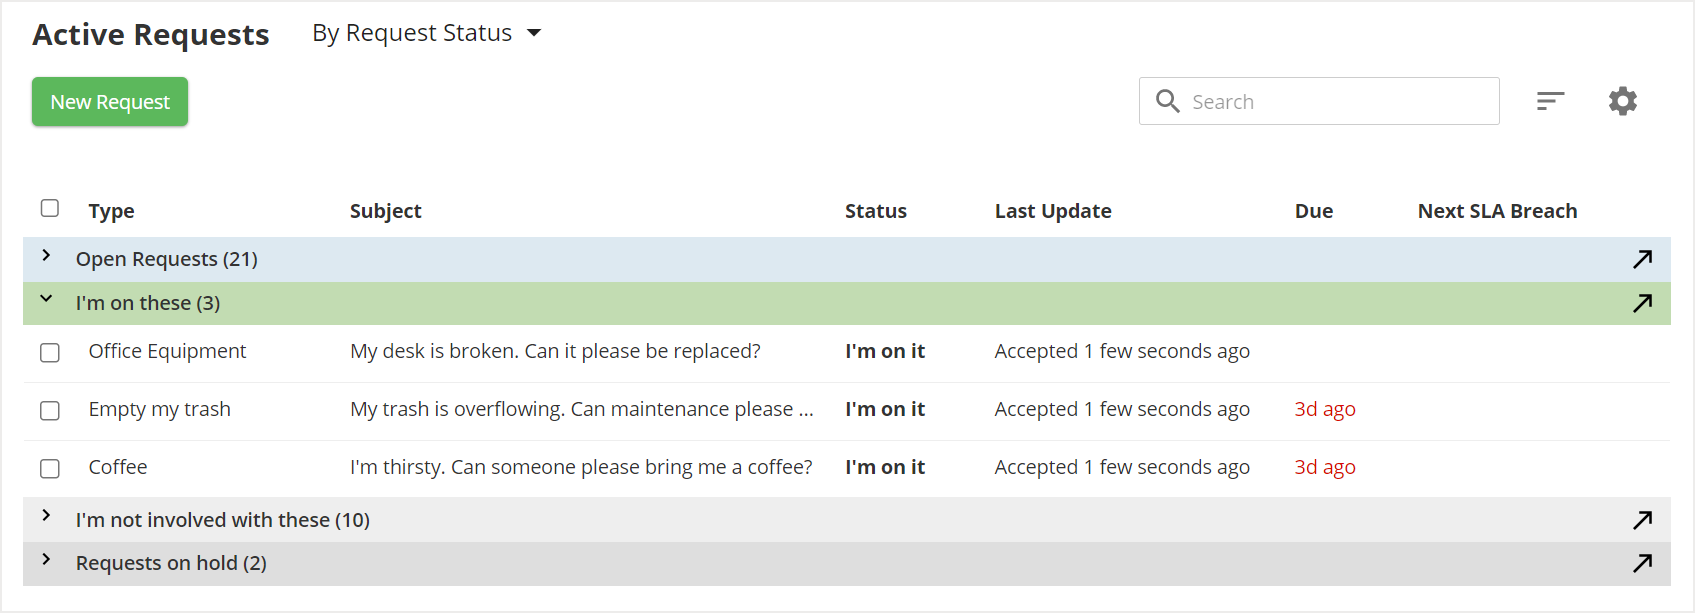Open Requests on hold arrow icon

[1642, 563]
